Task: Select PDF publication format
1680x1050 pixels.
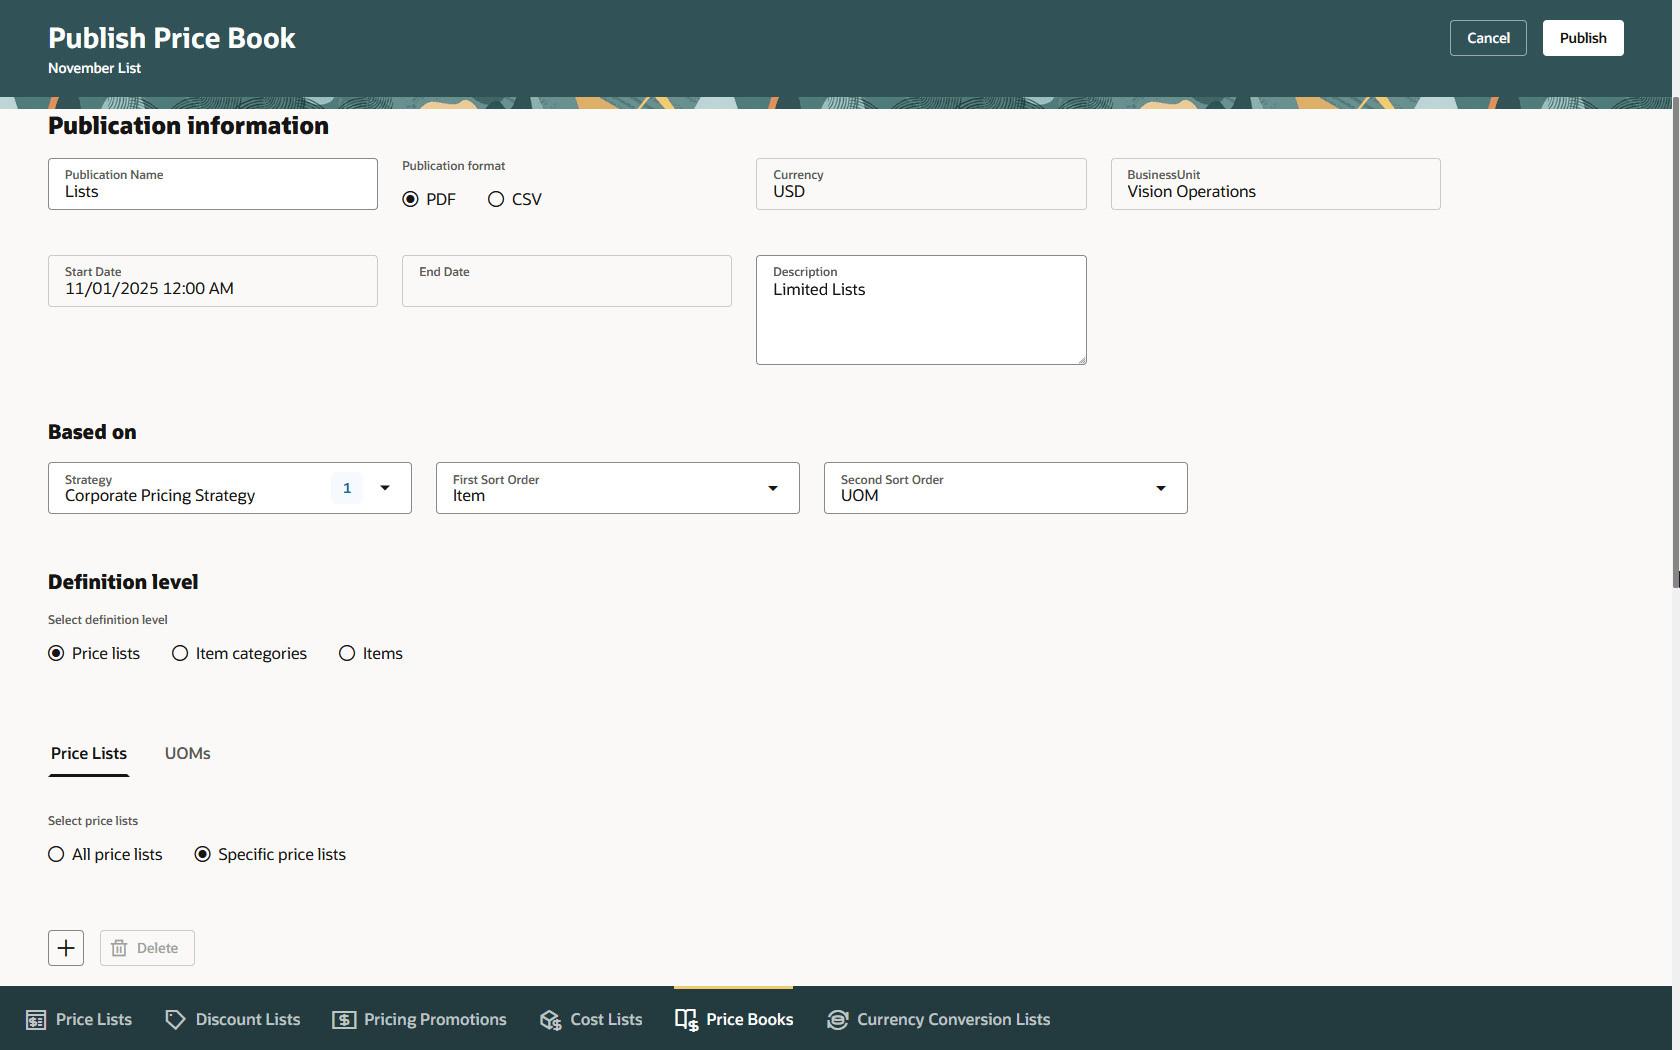Action: tap(410, 199)
